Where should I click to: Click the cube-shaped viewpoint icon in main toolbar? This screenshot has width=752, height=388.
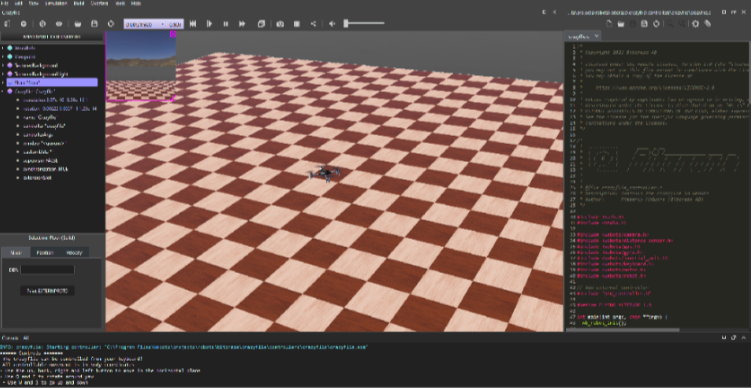pyautogui.click(x=42, y=24)
